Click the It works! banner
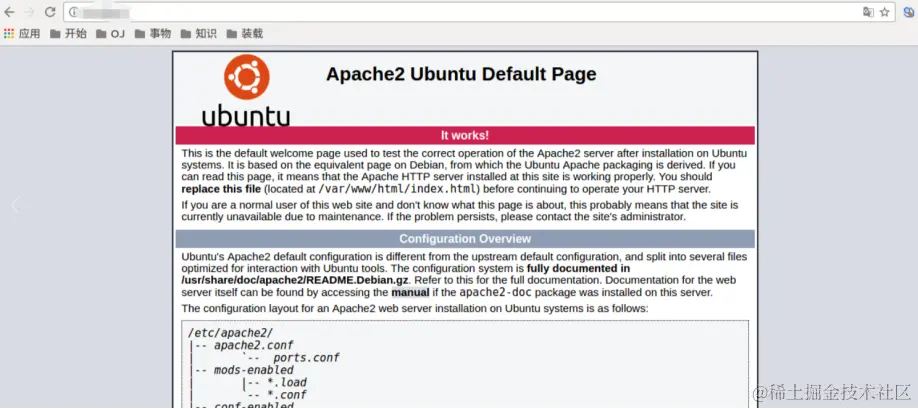Image resolution: width=918 pixels, height=409 pixels. pyautogui.click(x=465, y=135)
